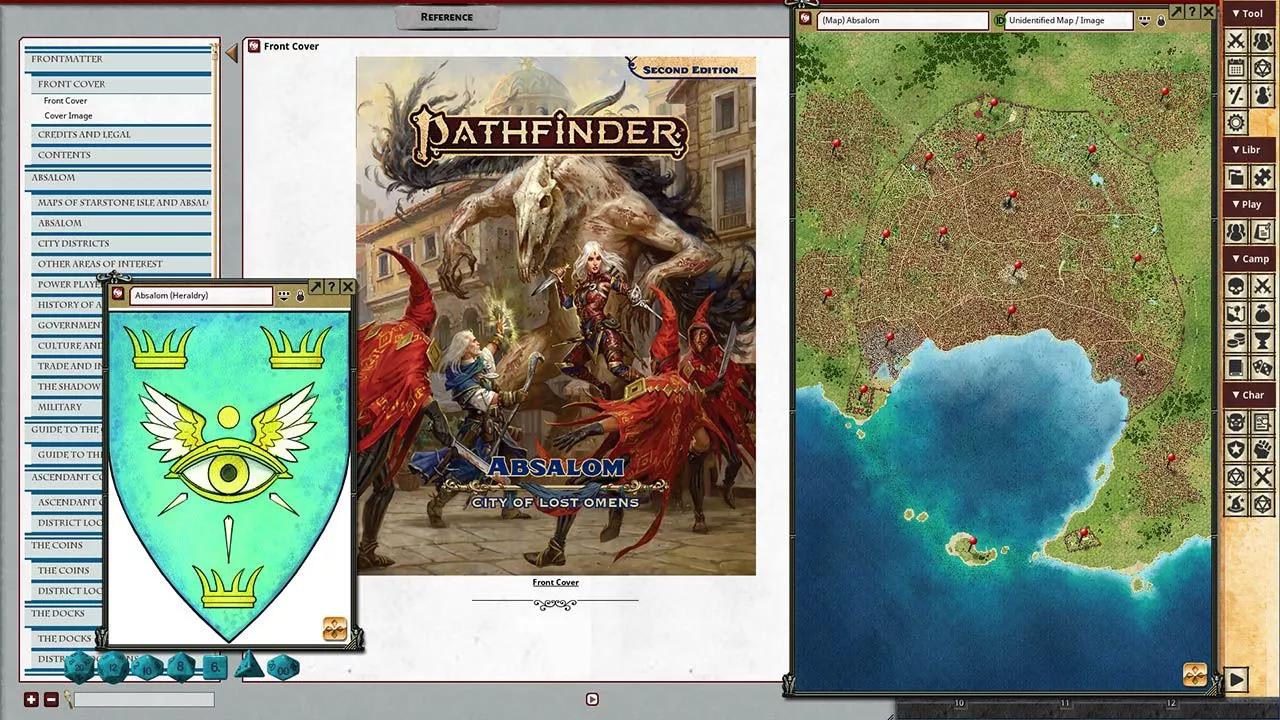1280x720 pixels.
Task: Open the Combat Tracker crossed swords tool
Action: pos(1236,41)
